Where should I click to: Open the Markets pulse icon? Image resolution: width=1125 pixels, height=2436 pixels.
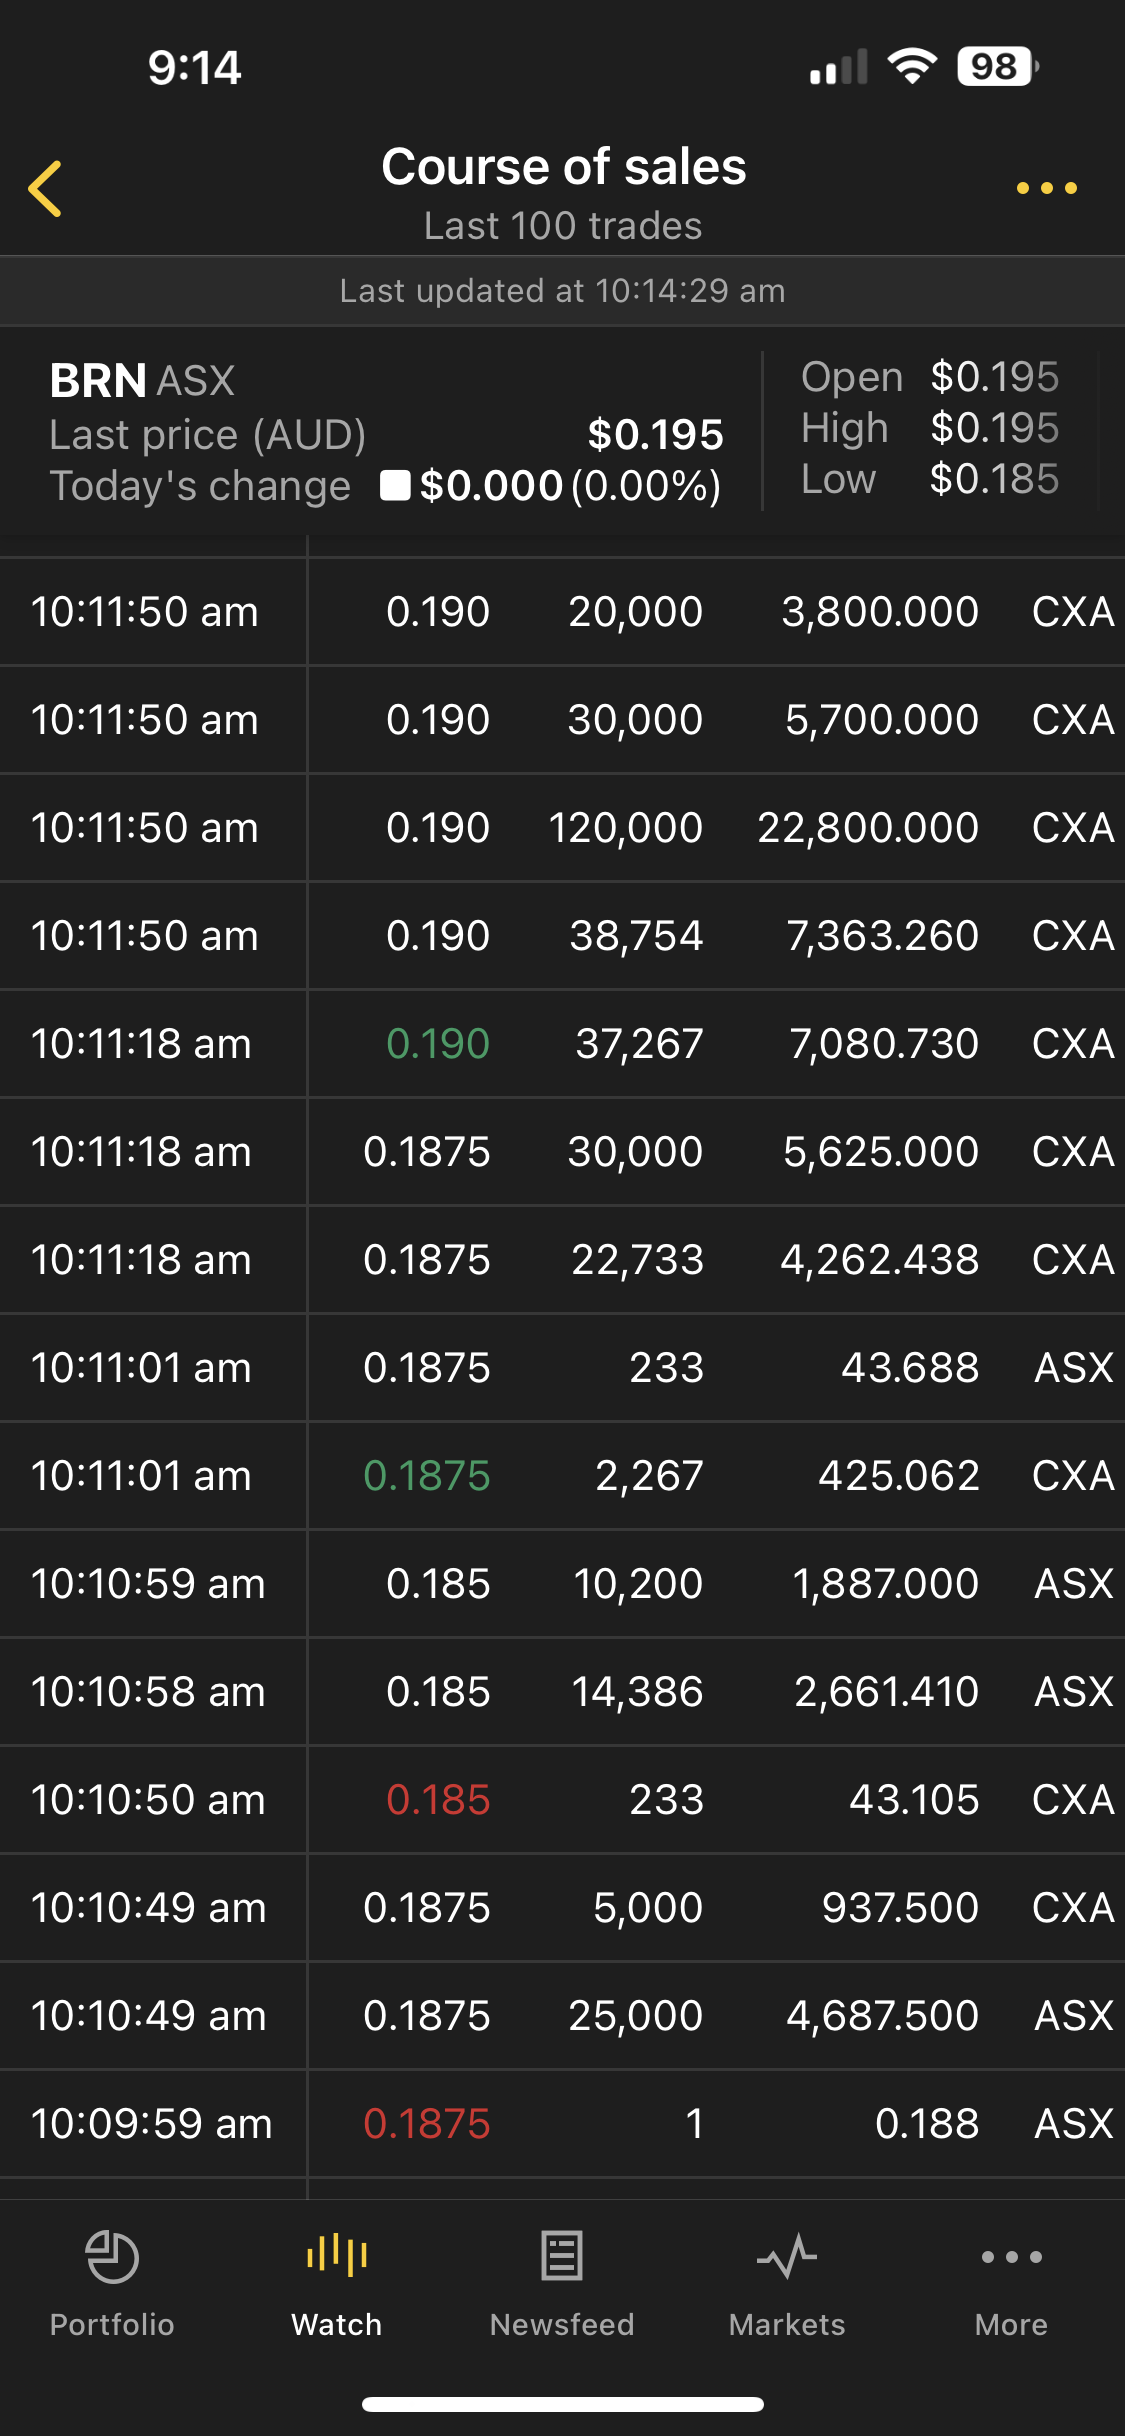pyautogui.click(x=787, y=2257)
